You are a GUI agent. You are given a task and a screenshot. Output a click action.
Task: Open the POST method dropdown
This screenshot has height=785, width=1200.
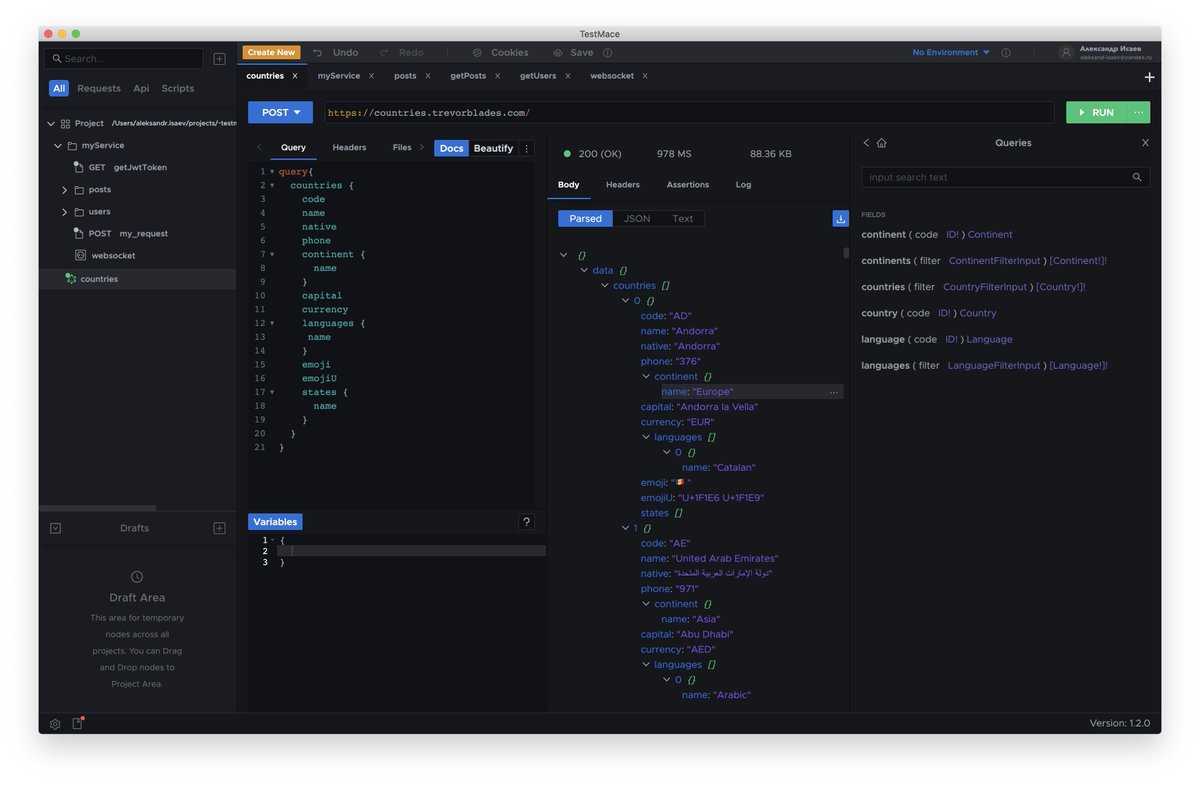pos(281,113)
